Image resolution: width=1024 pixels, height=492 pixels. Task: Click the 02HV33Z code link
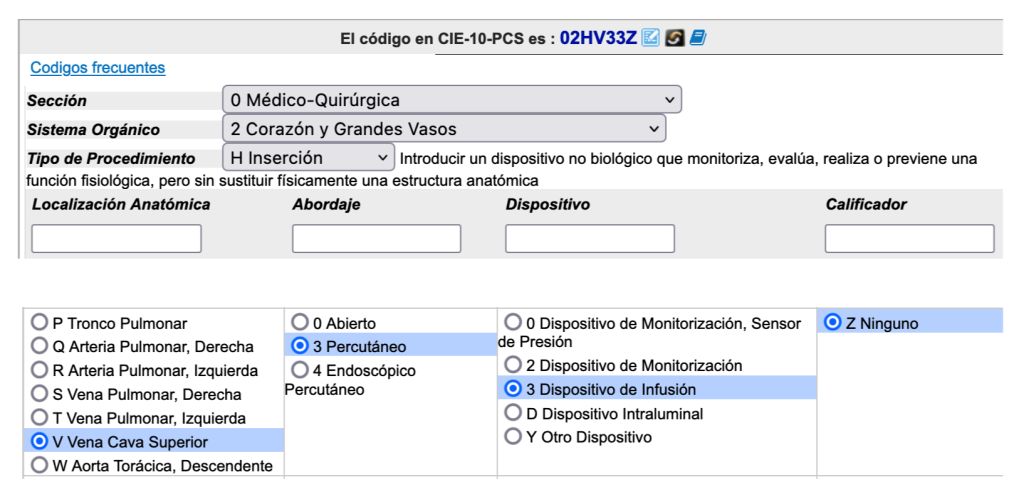pos(598,38)
